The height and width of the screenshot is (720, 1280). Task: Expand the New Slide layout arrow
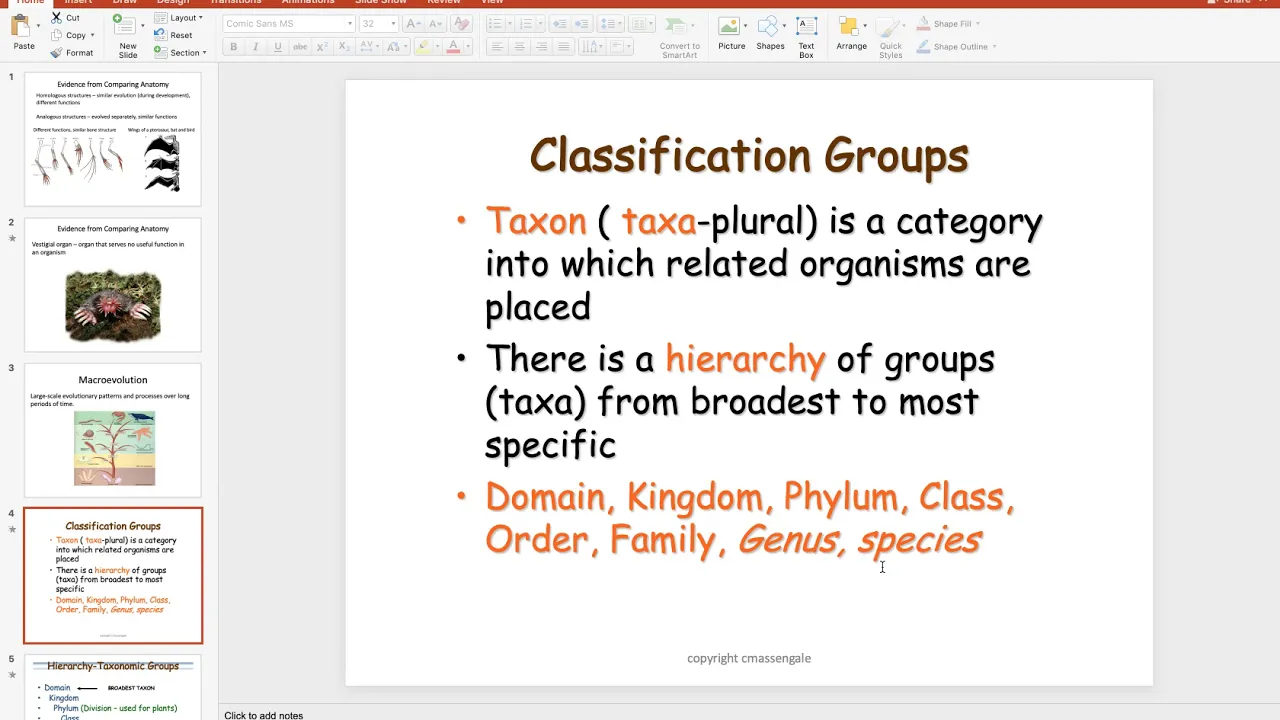(x=143, y=26)
